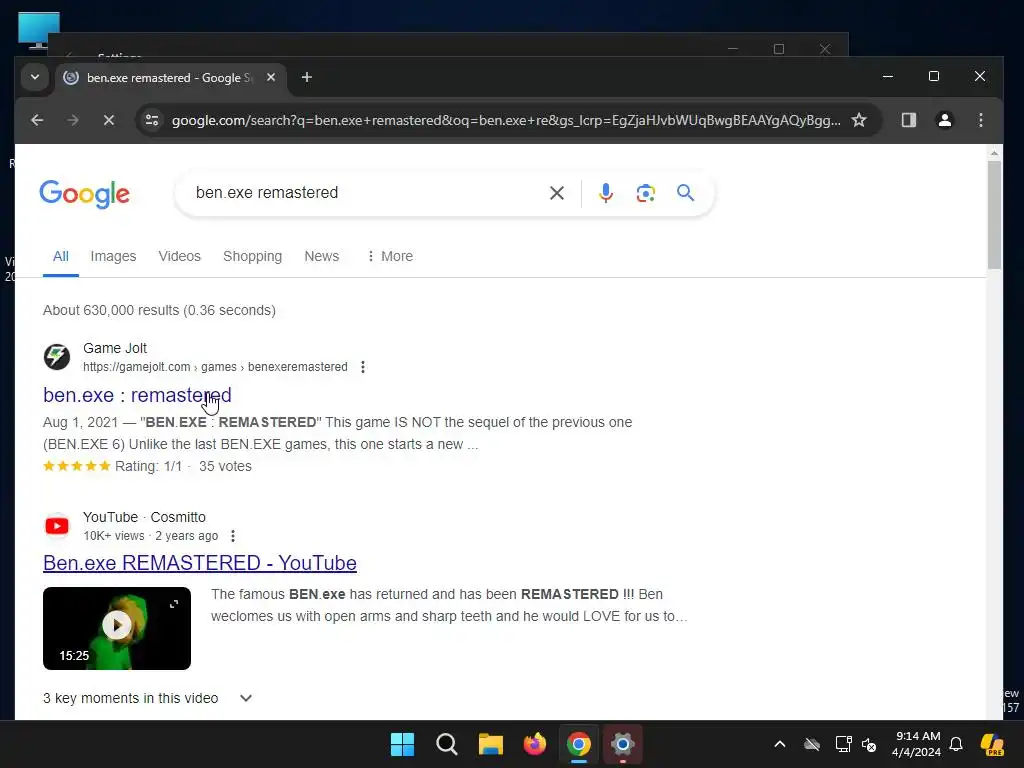Expand 3 key moments in this video

tap(148, 698)
